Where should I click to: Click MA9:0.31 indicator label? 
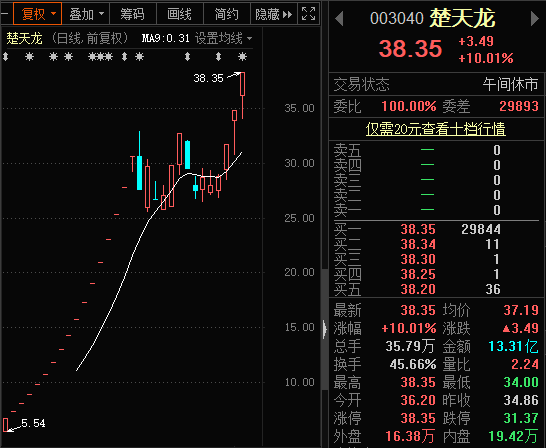165,38
